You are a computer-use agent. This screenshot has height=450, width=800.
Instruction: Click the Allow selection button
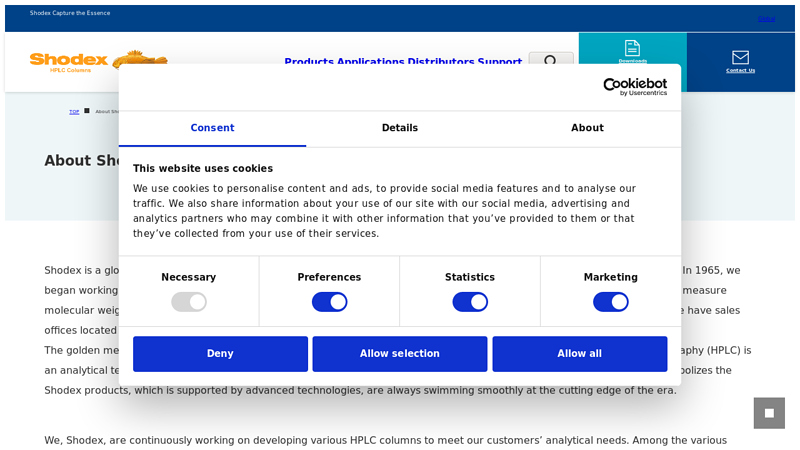[400, 354]
